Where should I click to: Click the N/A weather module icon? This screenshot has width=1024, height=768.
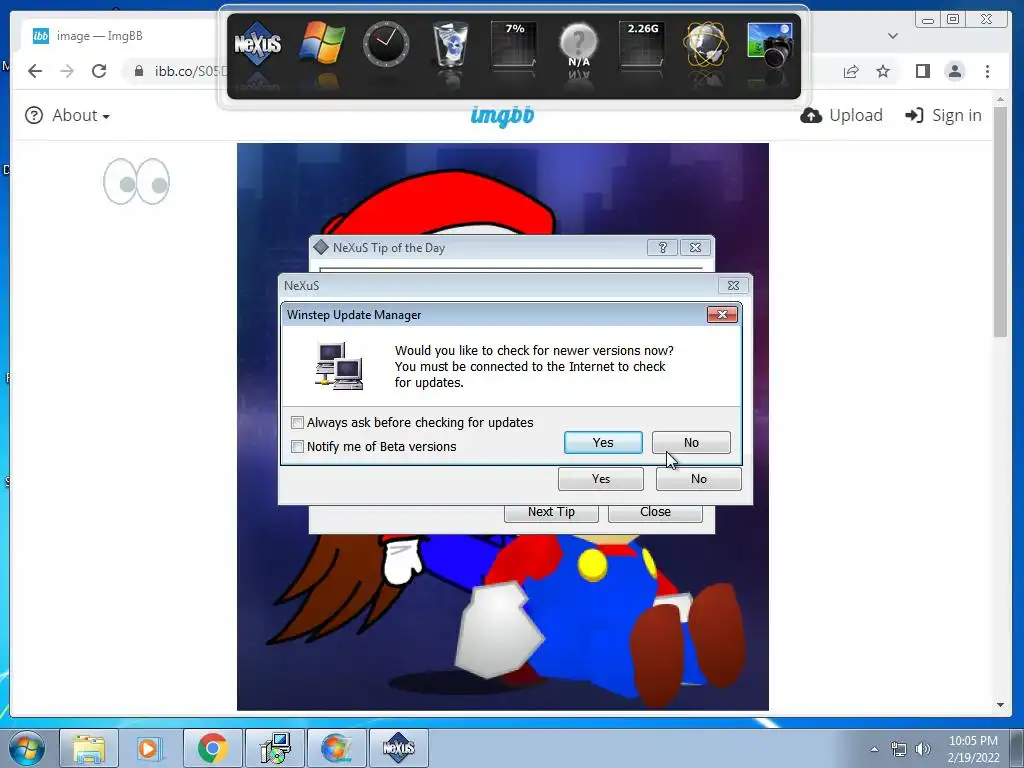579,44
